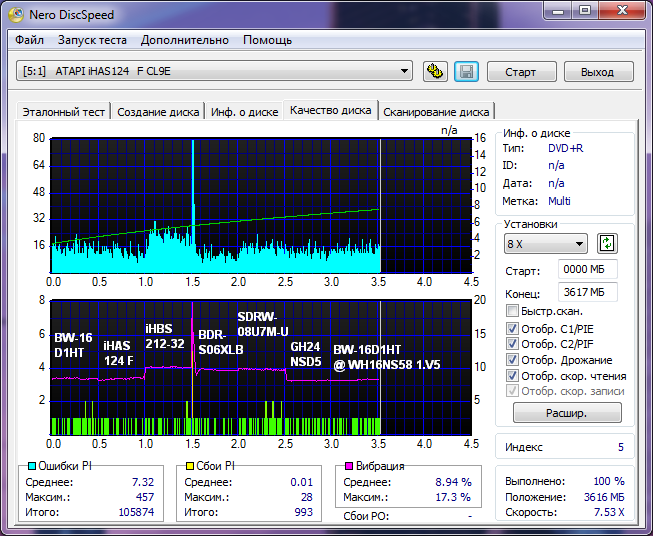Click the refresh speeds icon next to 8 X
Image resolution: width=653 pixels, height=536 pixels.
(x=607, y=243)
